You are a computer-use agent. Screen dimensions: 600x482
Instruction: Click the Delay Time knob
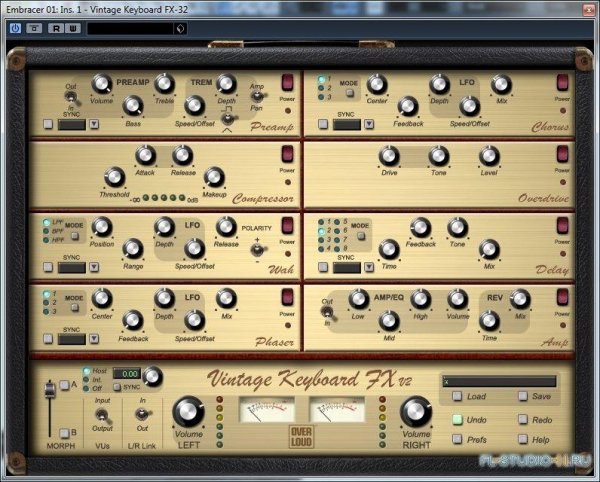[389, 249]
